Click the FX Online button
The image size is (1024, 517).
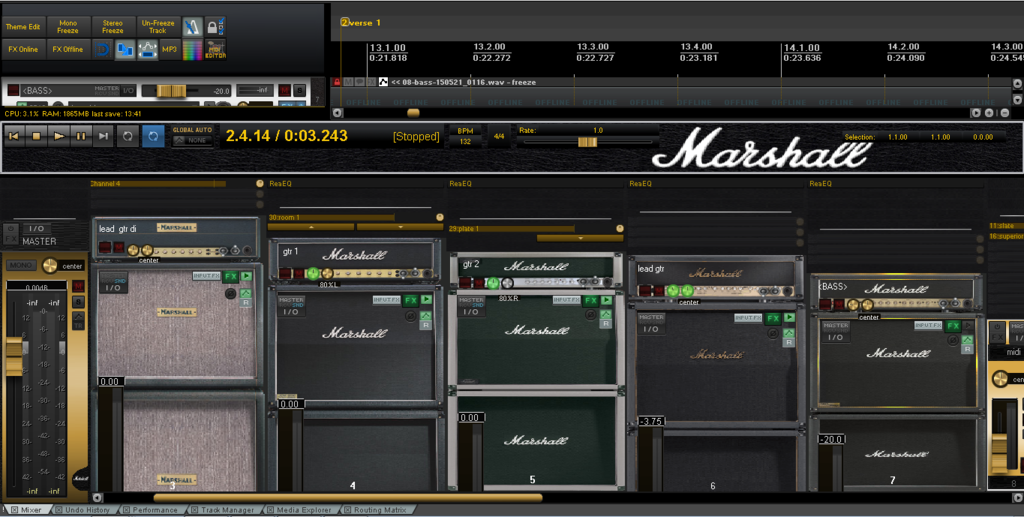23,50
